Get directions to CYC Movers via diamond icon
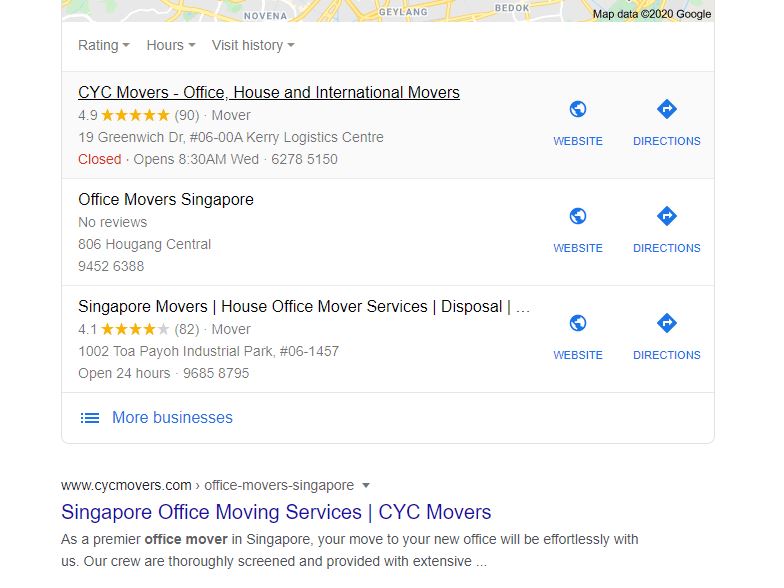 pyautogui.click(x=666, y=109)
